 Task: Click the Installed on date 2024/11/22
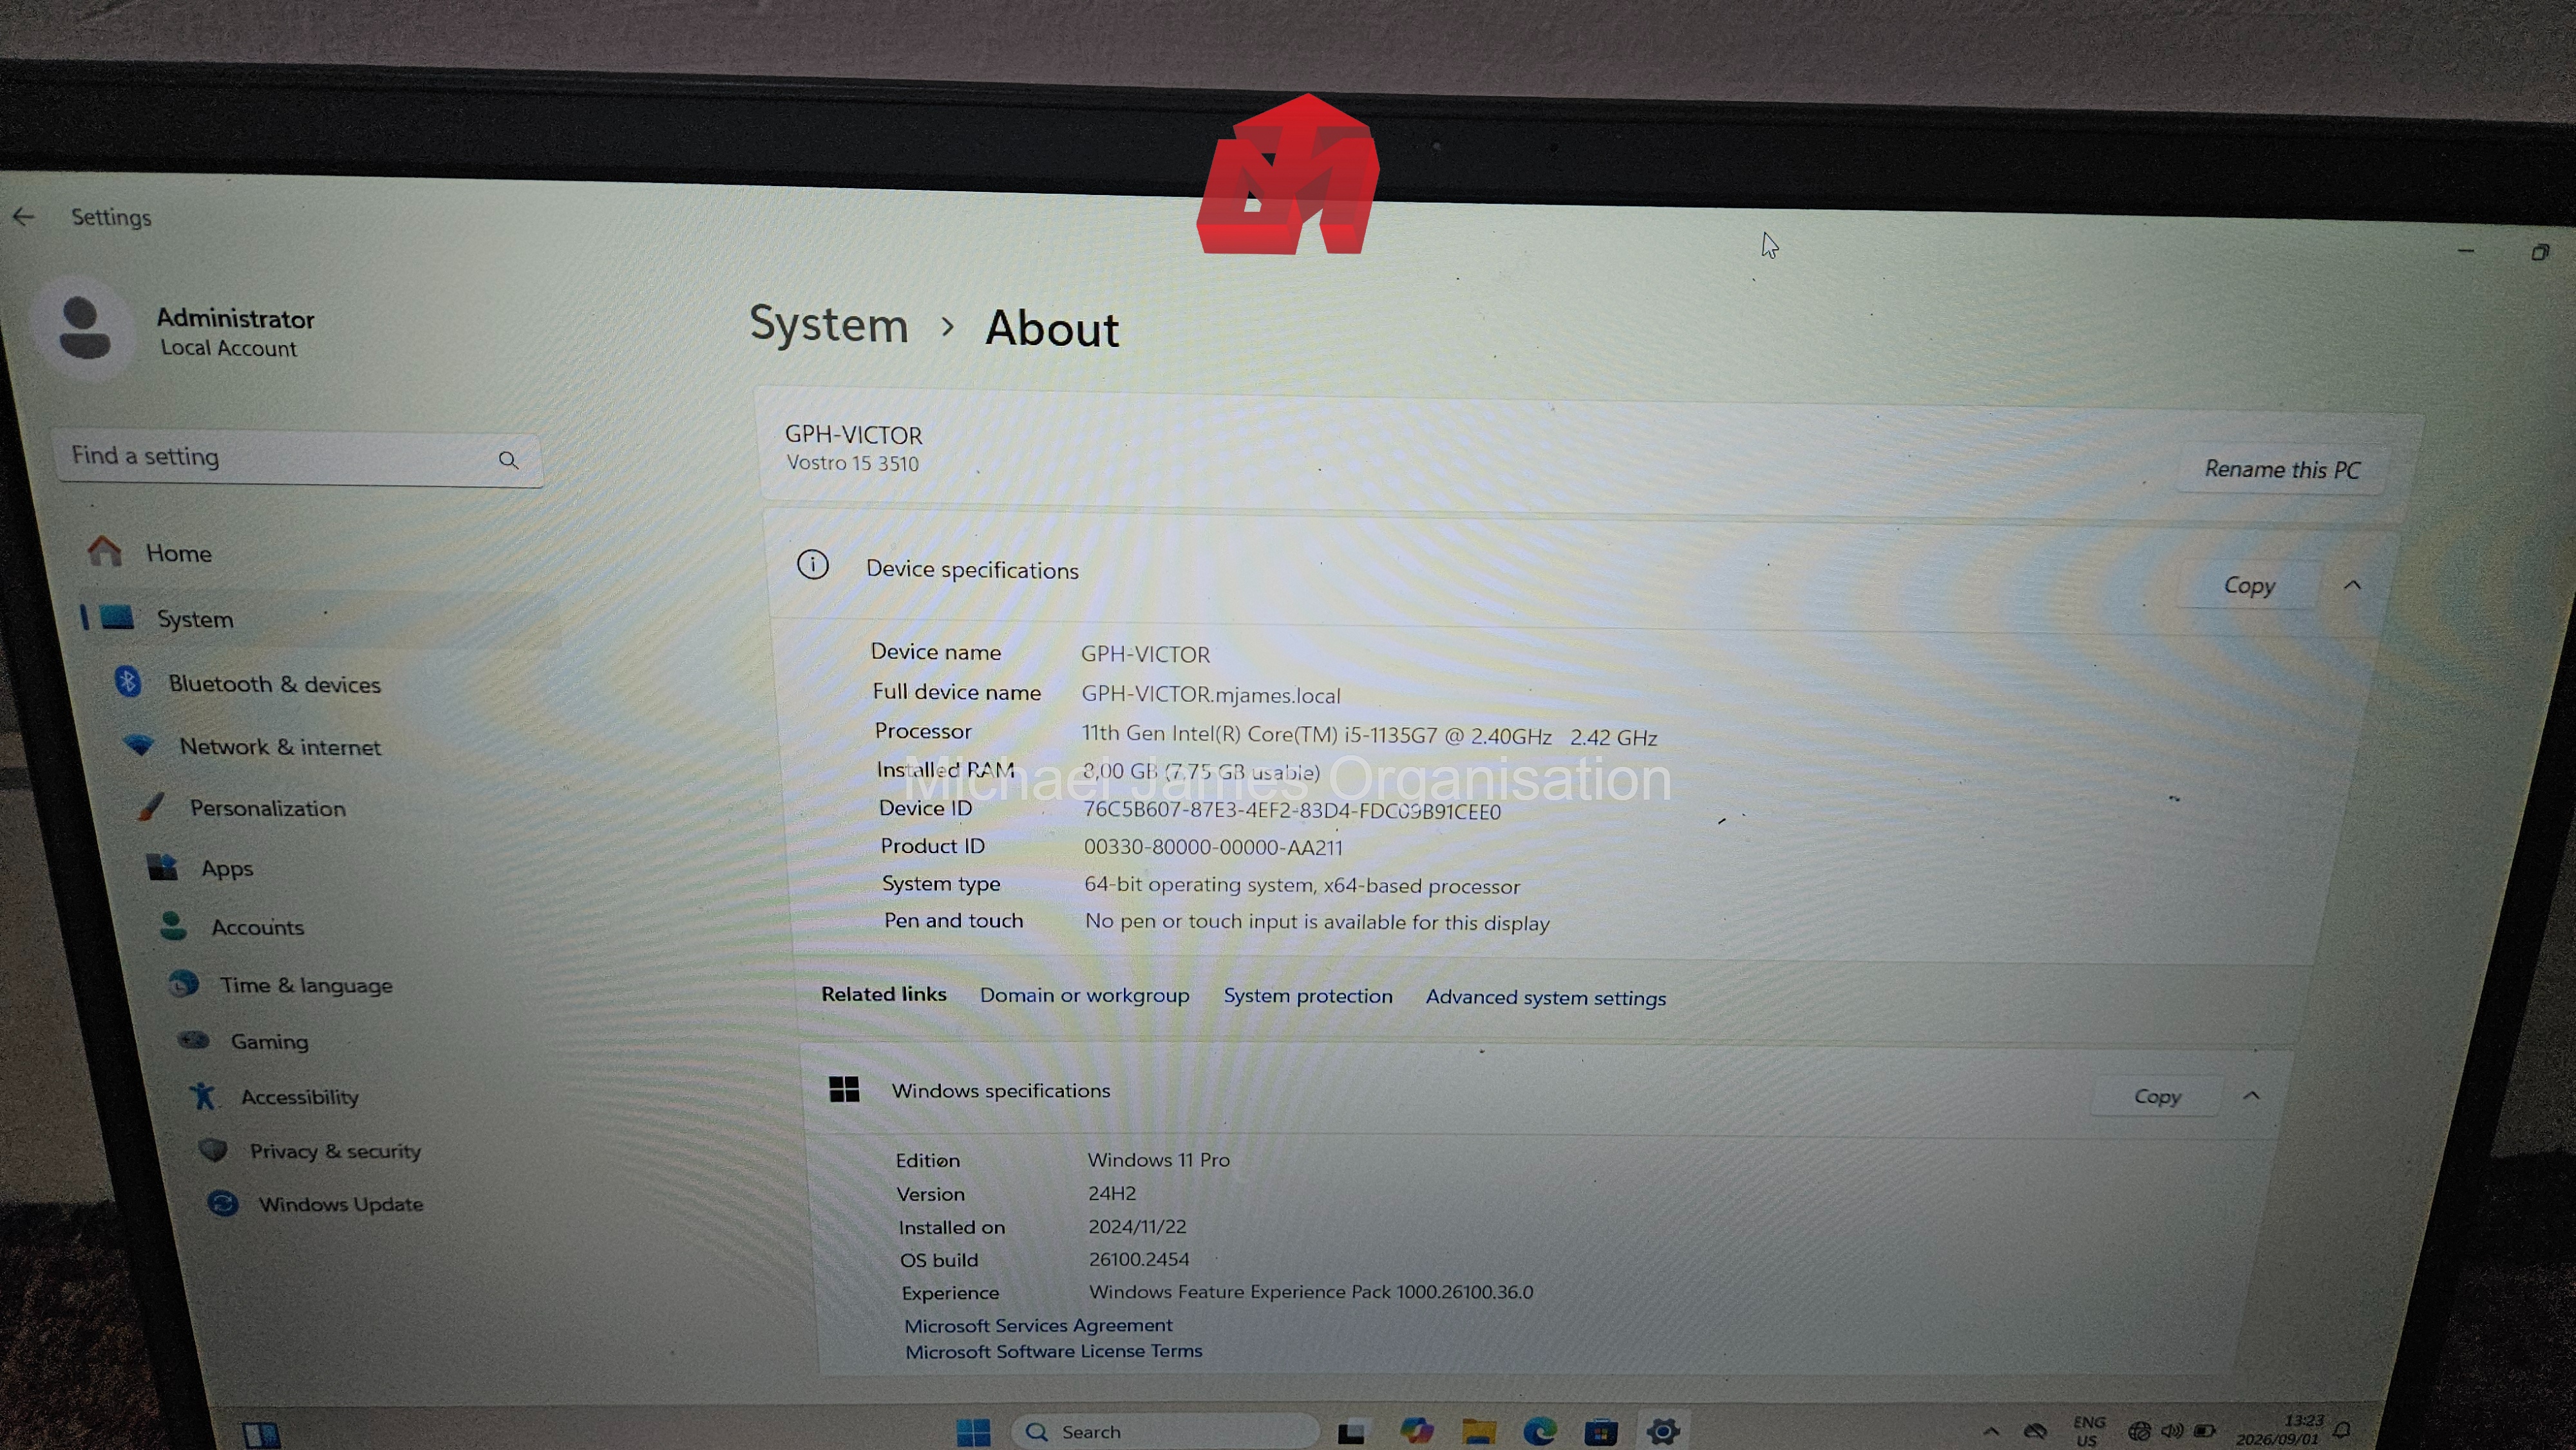coord(1137,1226)
